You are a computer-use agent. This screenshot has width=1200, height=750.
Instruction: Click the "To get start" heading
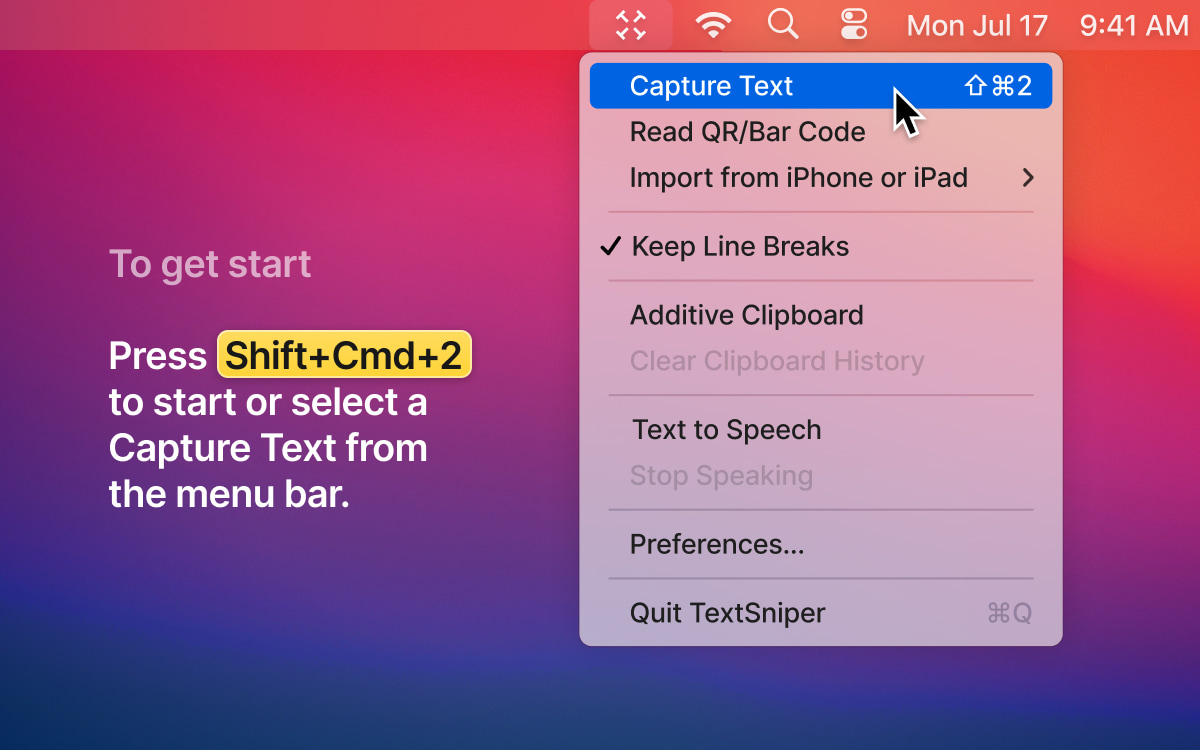210,264
